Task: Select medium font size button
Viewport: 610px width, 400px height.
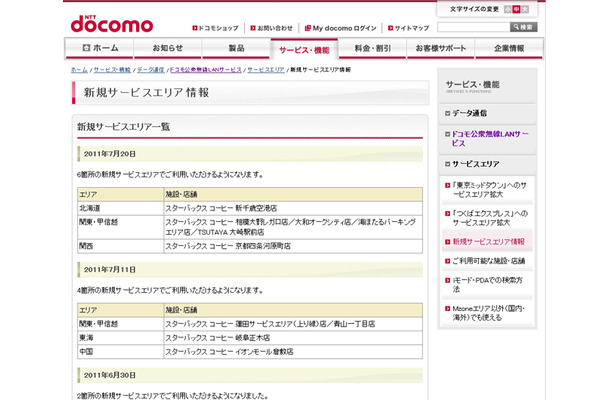Action: (516, 9)
